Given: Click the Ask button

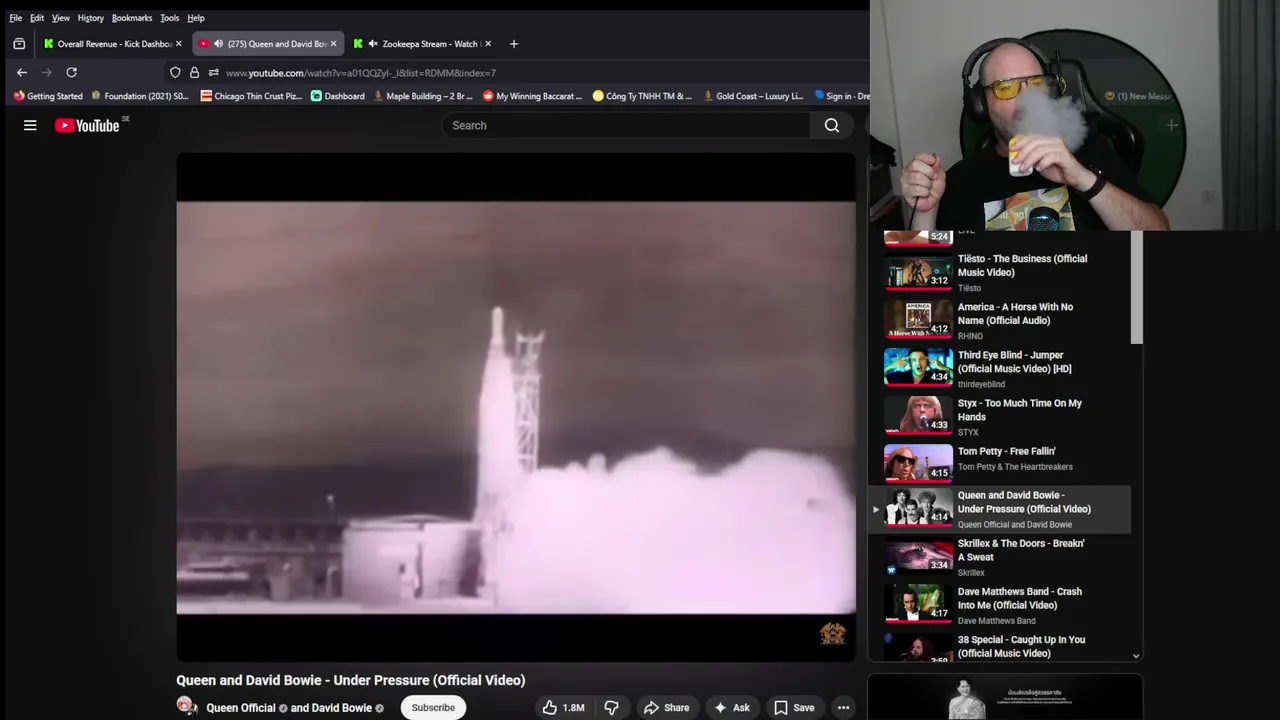Looking at the screenshot, I should pyautogui.click(x=731, y=707).
